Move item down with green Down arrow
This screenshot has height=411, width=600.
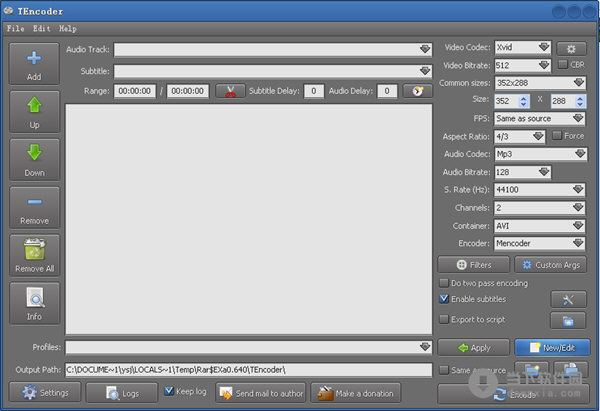[x=34, y=160]
